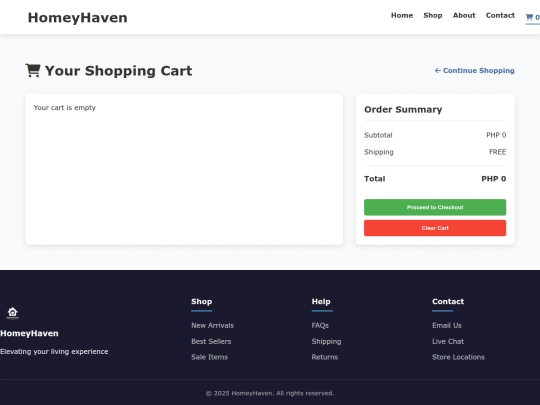
Task: Click 'Elevating your living experience' tagline
Action: click(54, 352)
